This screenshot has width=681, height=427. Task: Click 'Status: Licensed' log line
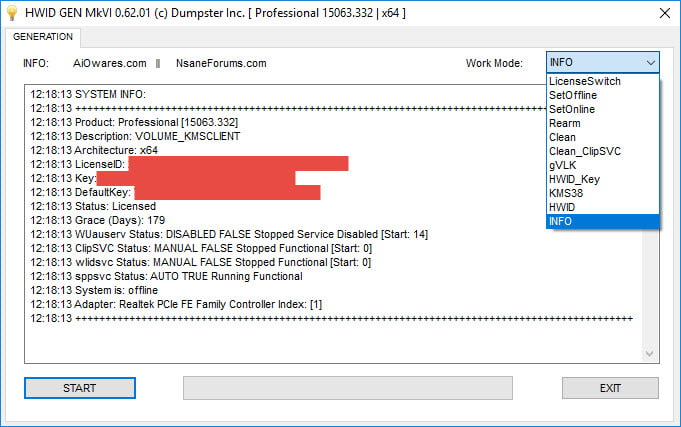pos(93,206)
